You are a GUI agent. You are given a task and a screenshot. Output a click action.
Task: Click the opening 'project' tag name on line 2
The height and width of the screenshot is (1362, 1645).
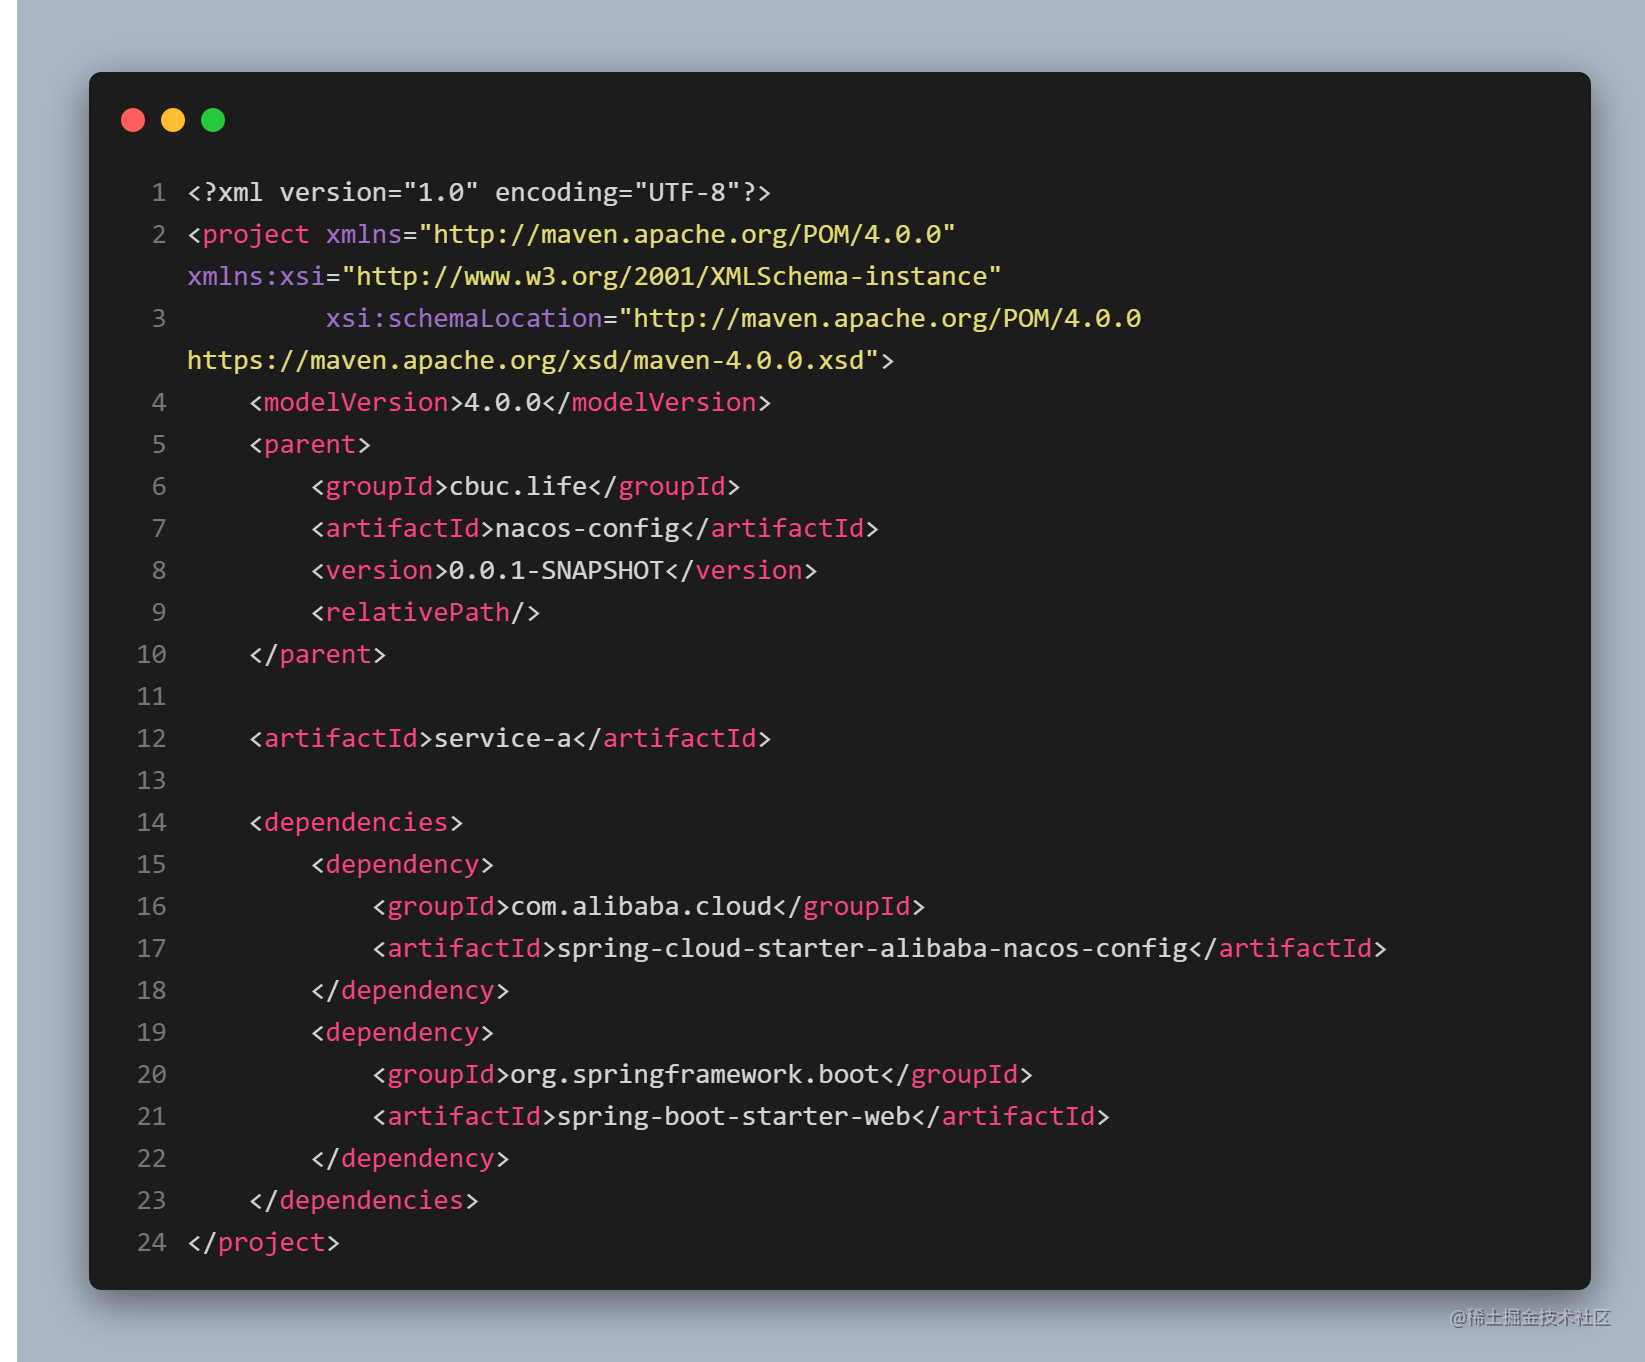[x=256, y=235]
